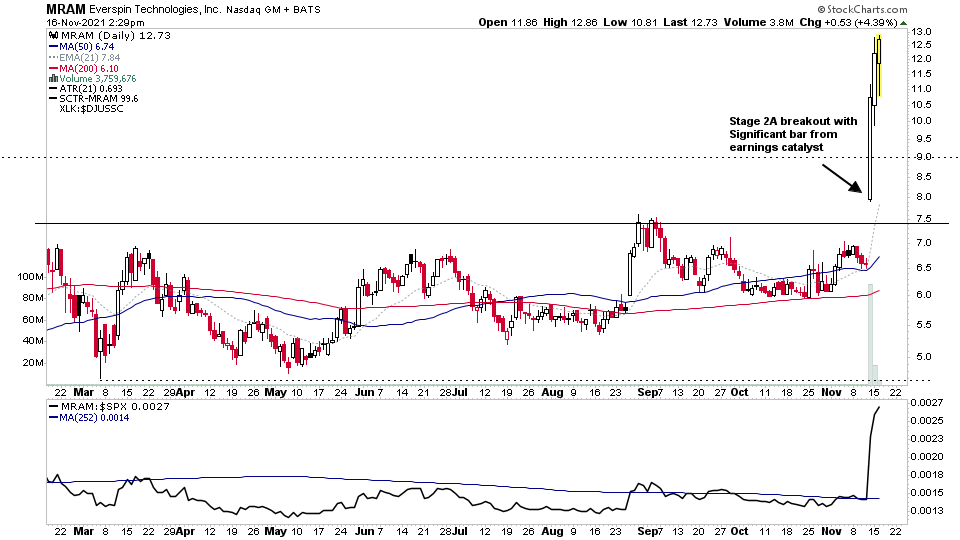Click the 0.0013 relative strength axis label
960x540 pixels.
pos(926,510)
